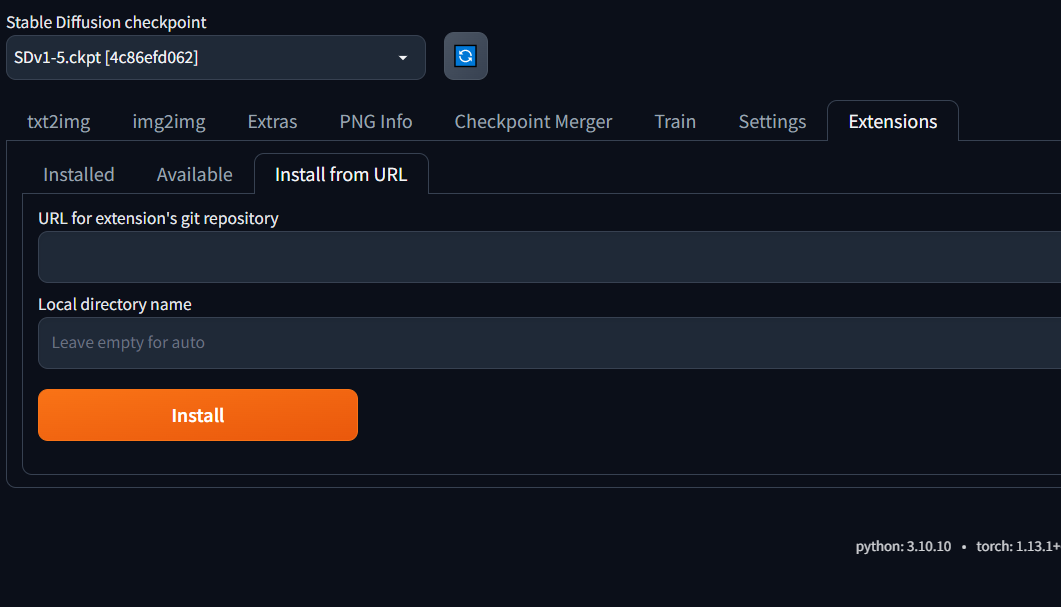Click the Local directory name label
Viewport: 1061px width, 607px height.
pos(115,304)
